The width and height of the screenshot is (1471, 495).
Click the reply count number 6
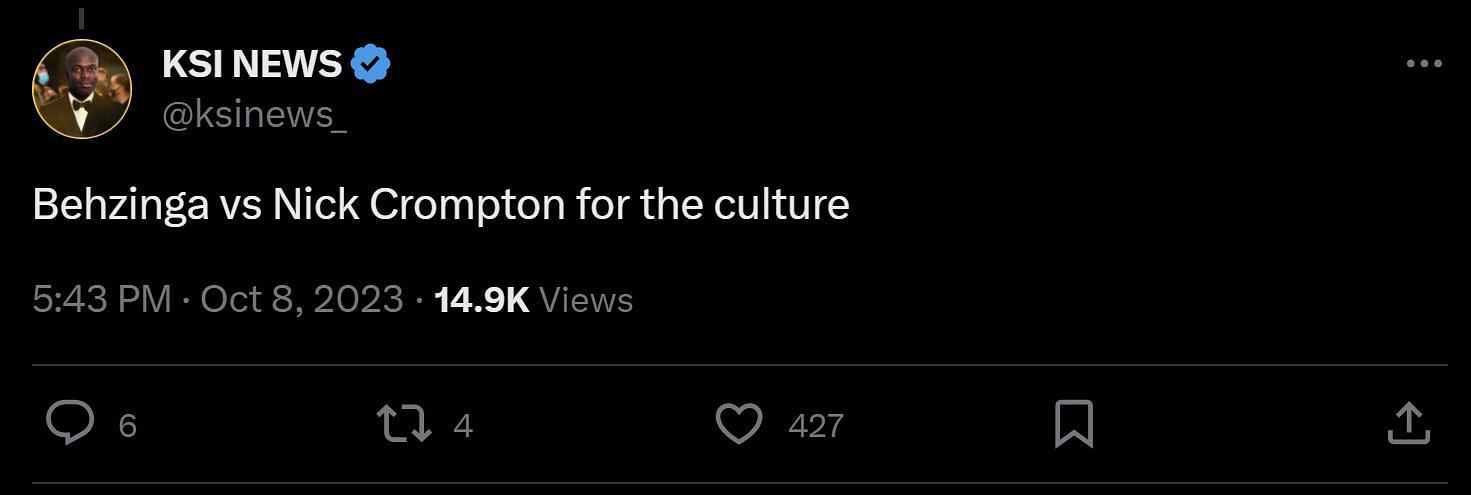click(x=127, y=426)
